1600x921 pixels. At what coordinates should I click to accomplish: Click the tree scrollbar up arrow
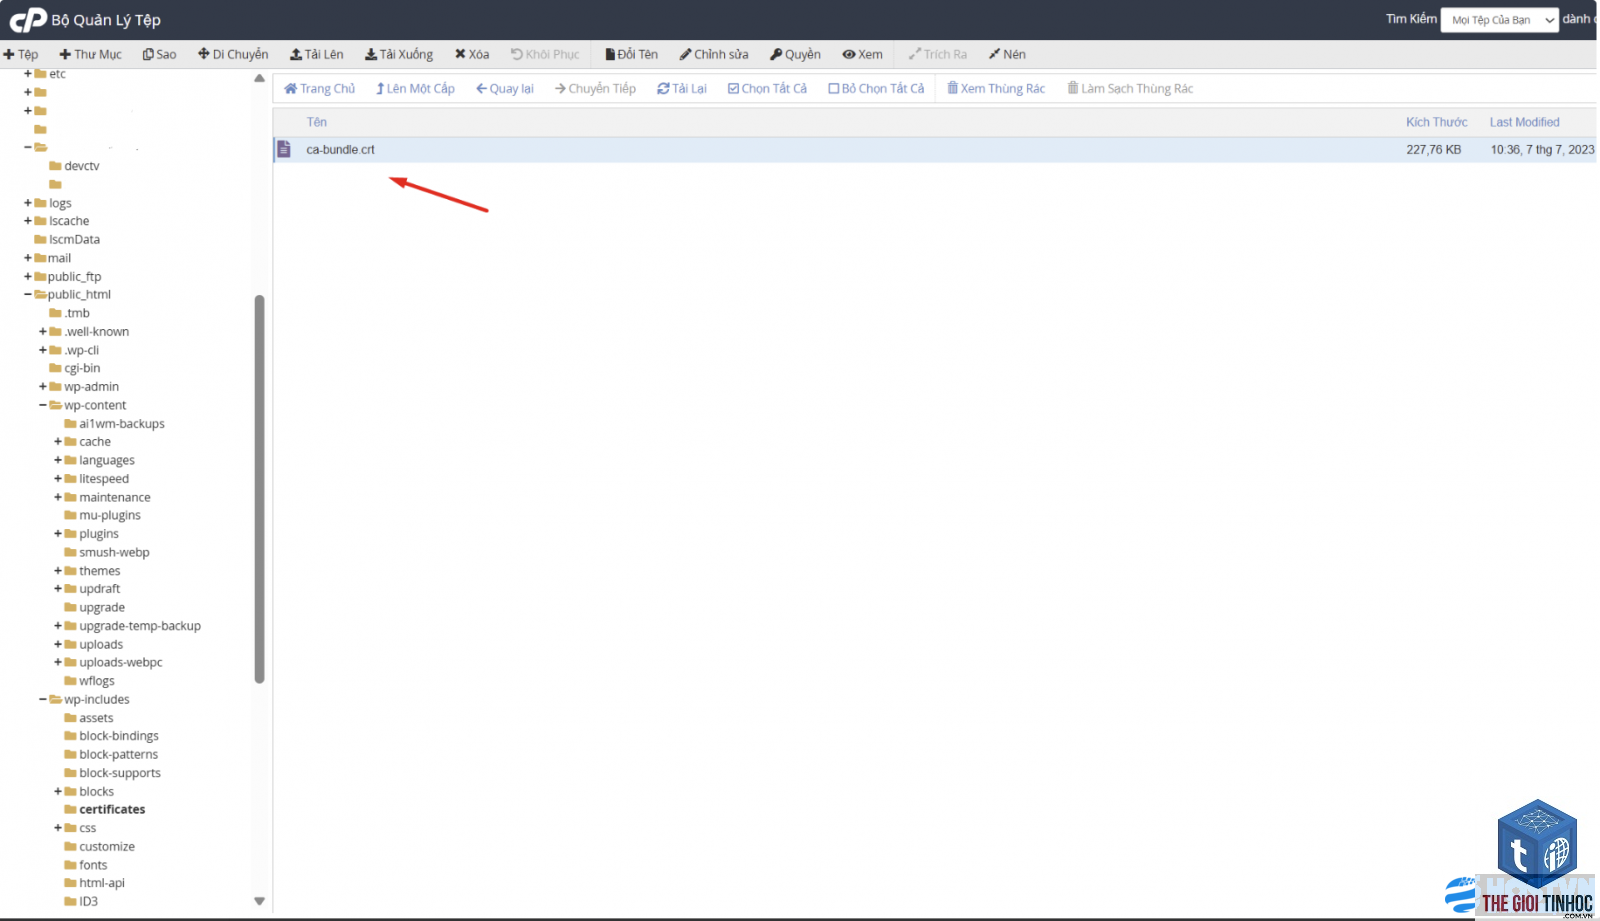tap(259, 78)
